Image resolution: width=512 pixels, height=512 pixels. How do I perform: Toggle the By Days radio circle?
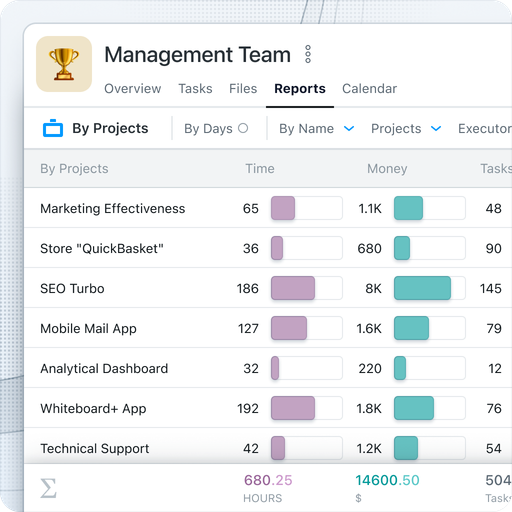tap(243, 128)
